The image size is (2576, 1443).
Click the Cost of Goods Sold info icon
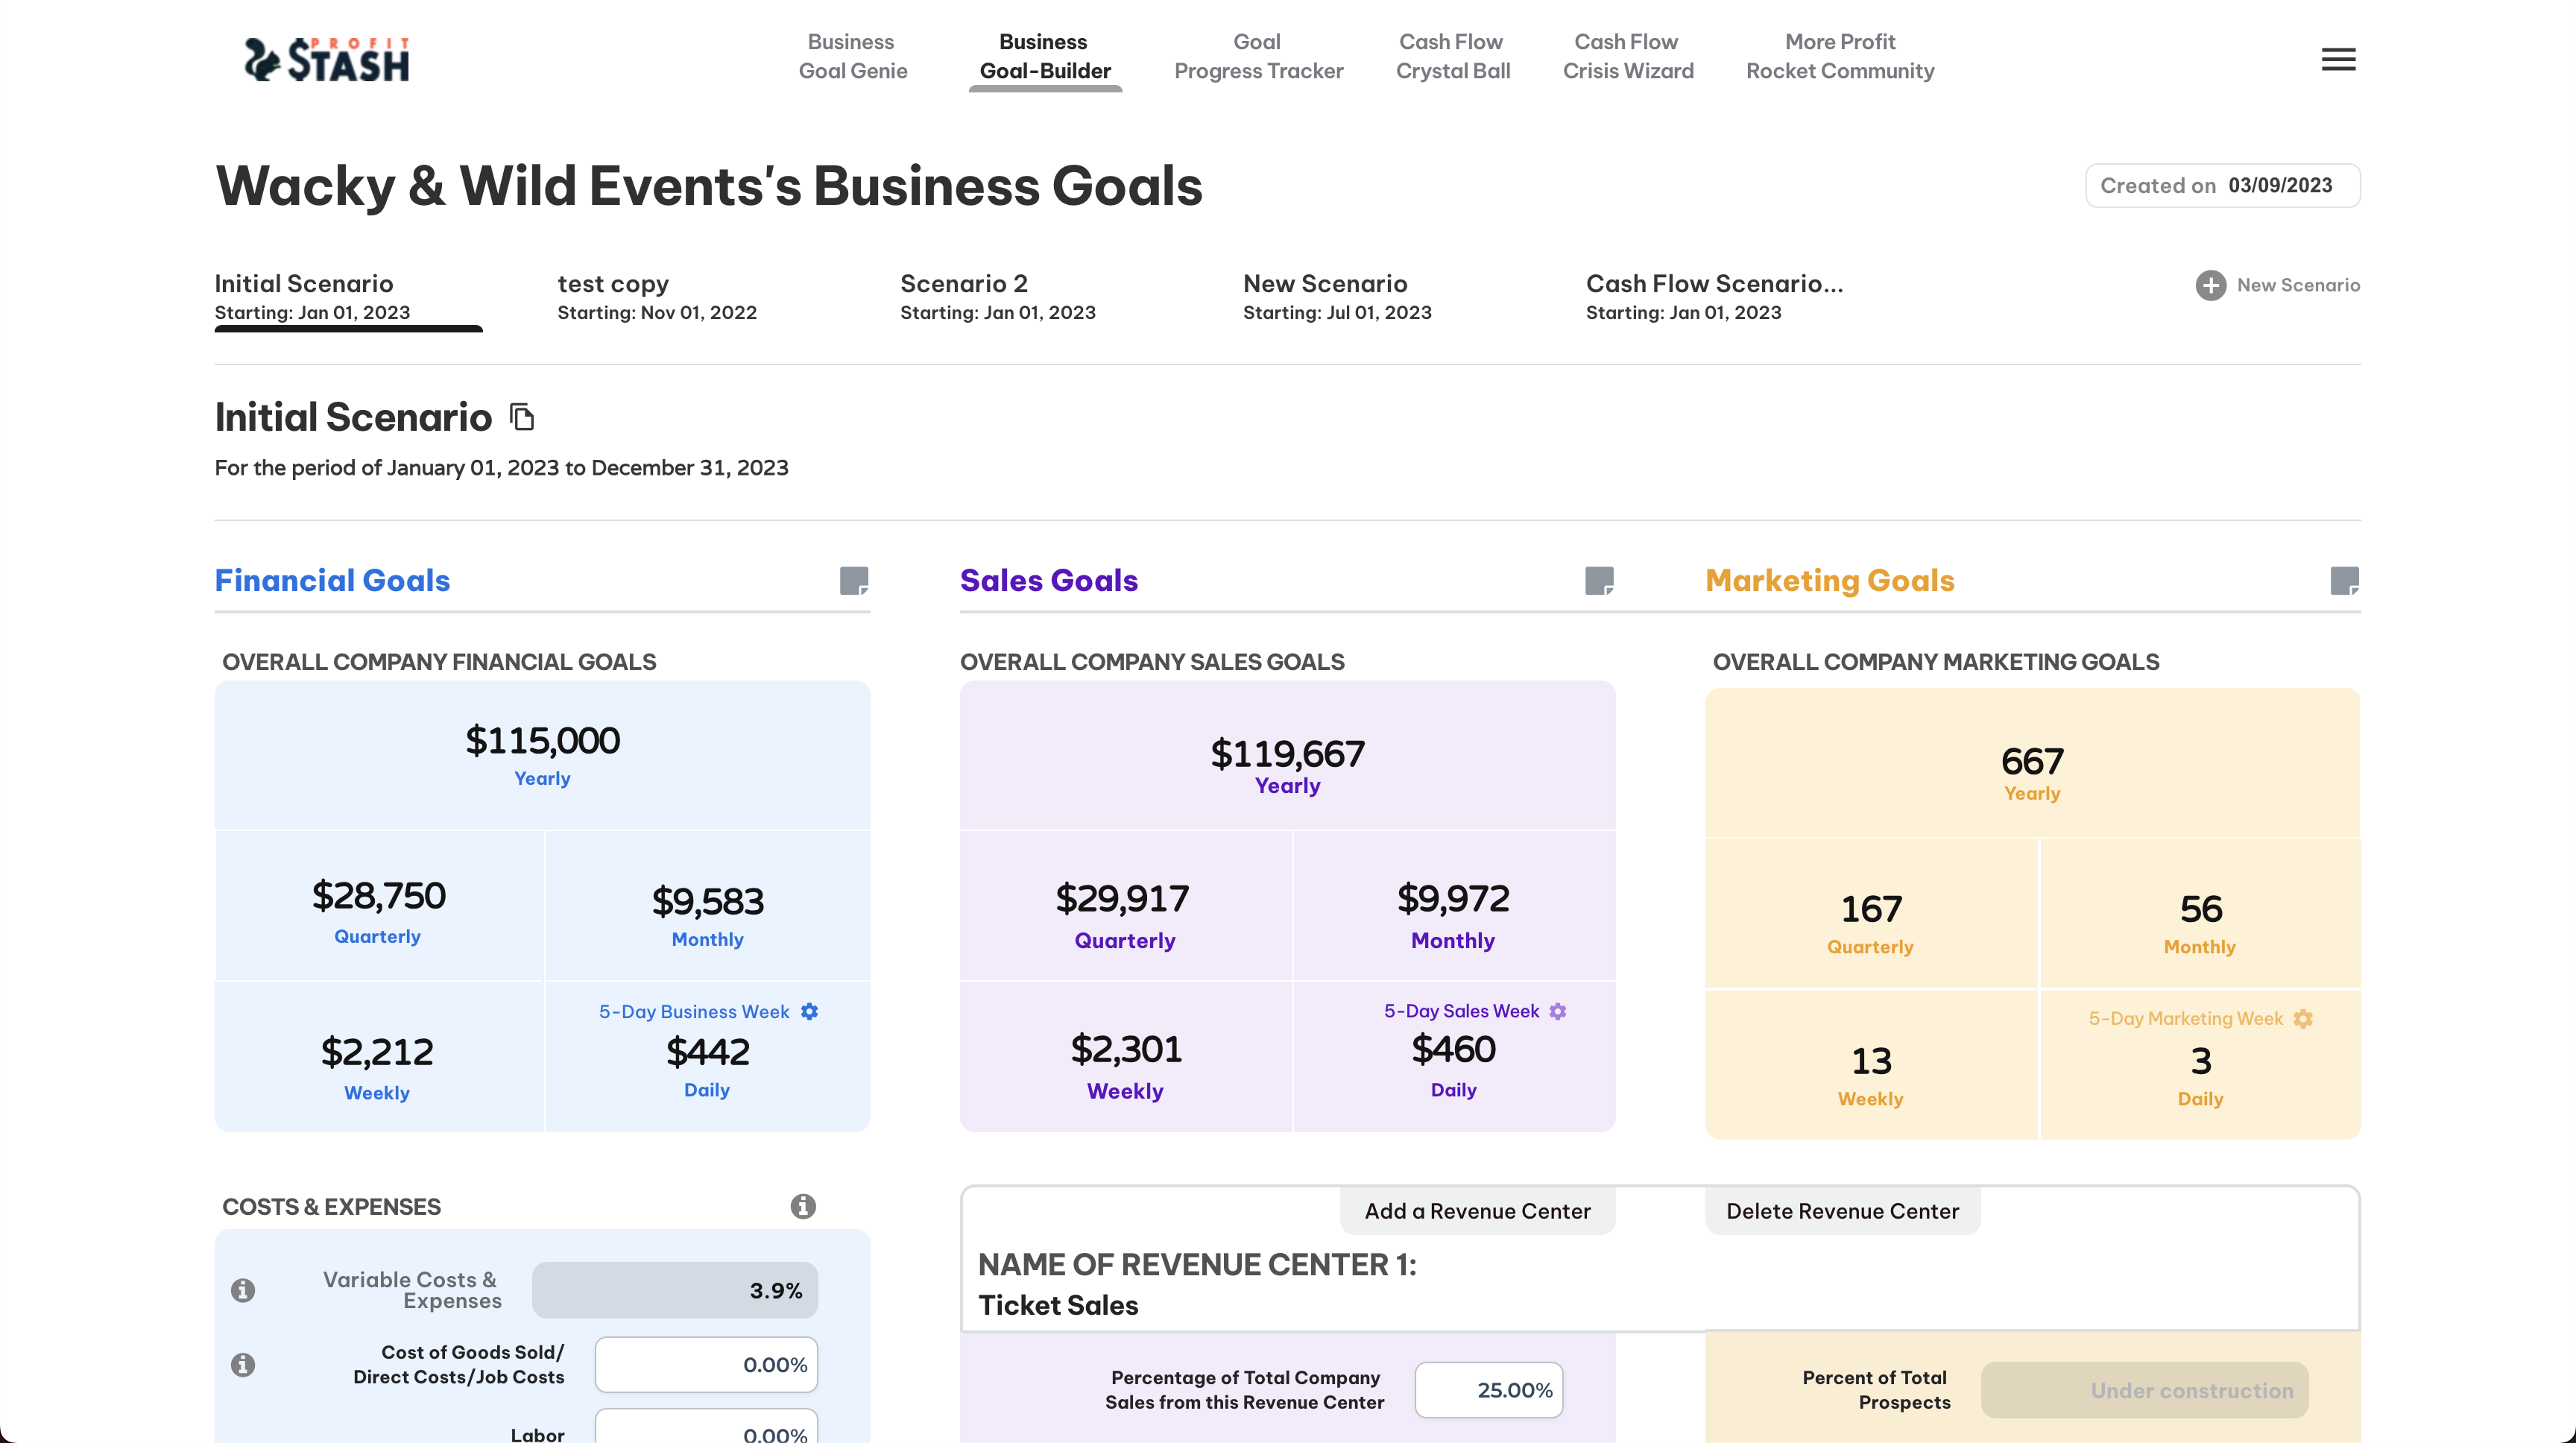point(243,1364)
